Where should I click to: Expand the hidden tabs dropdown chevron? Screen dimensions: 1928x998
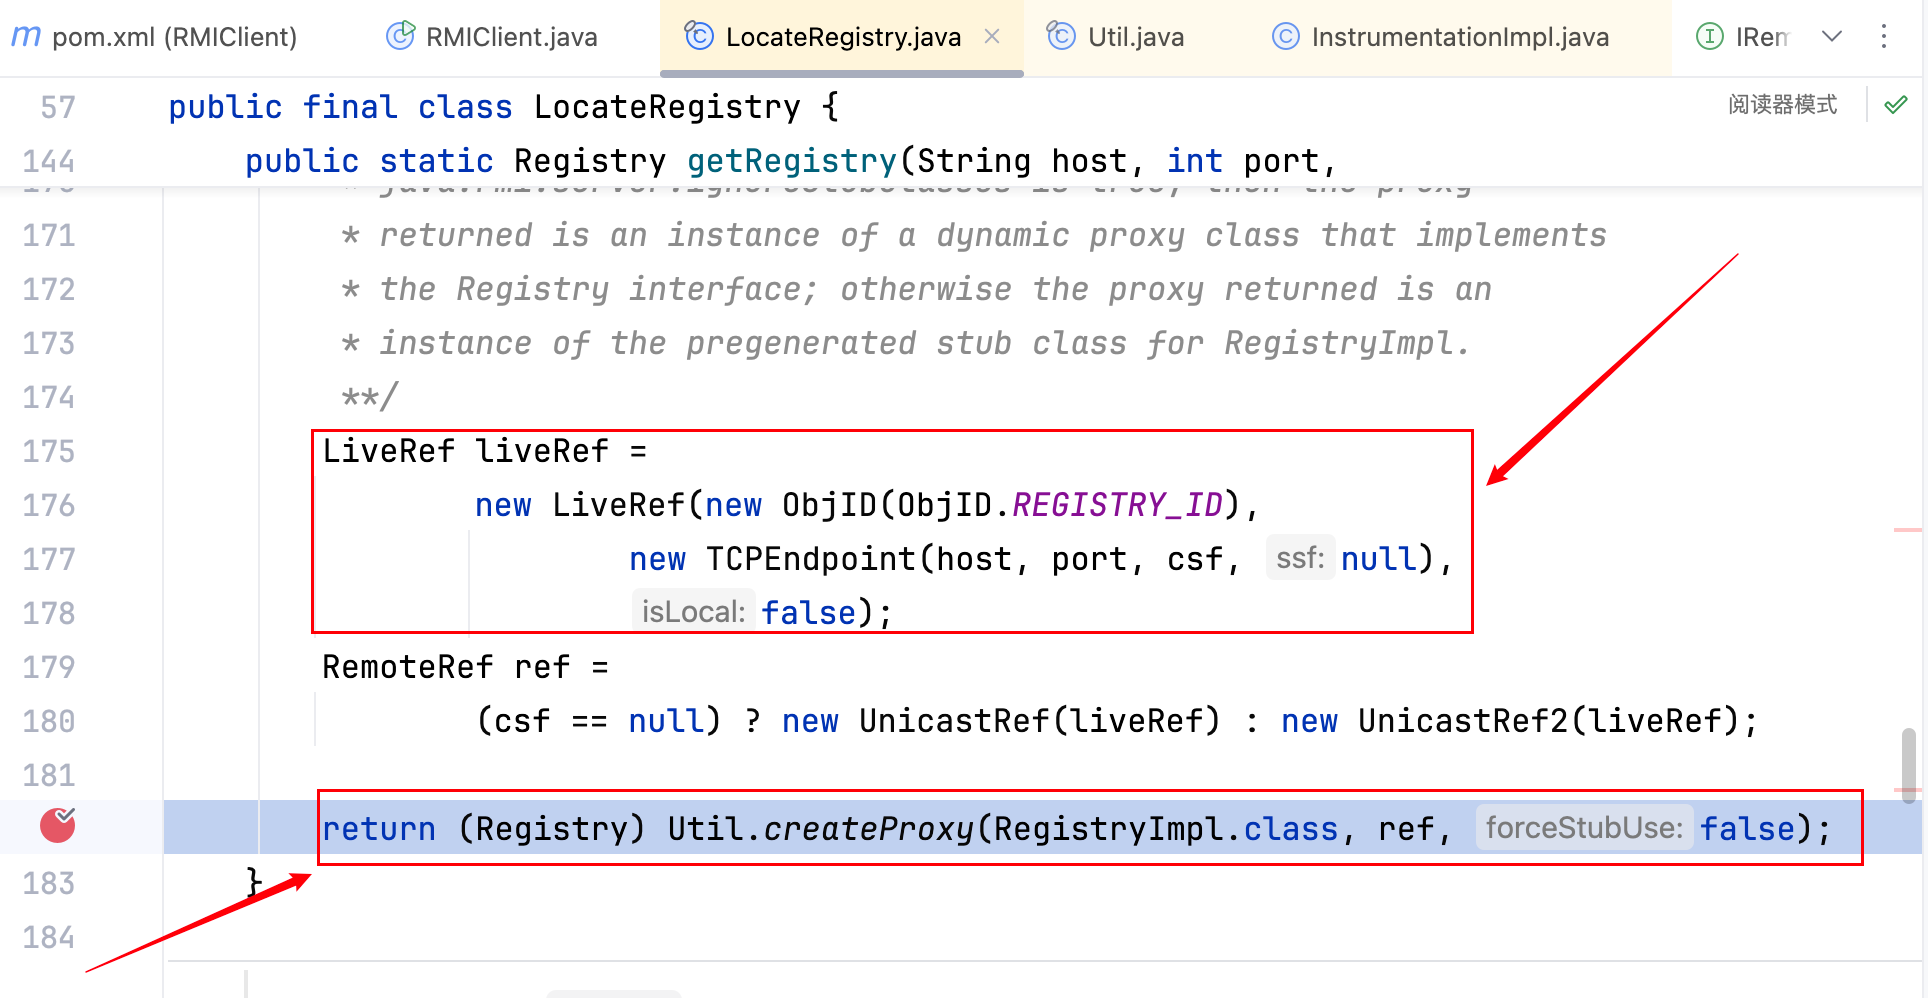[1832, 37]
